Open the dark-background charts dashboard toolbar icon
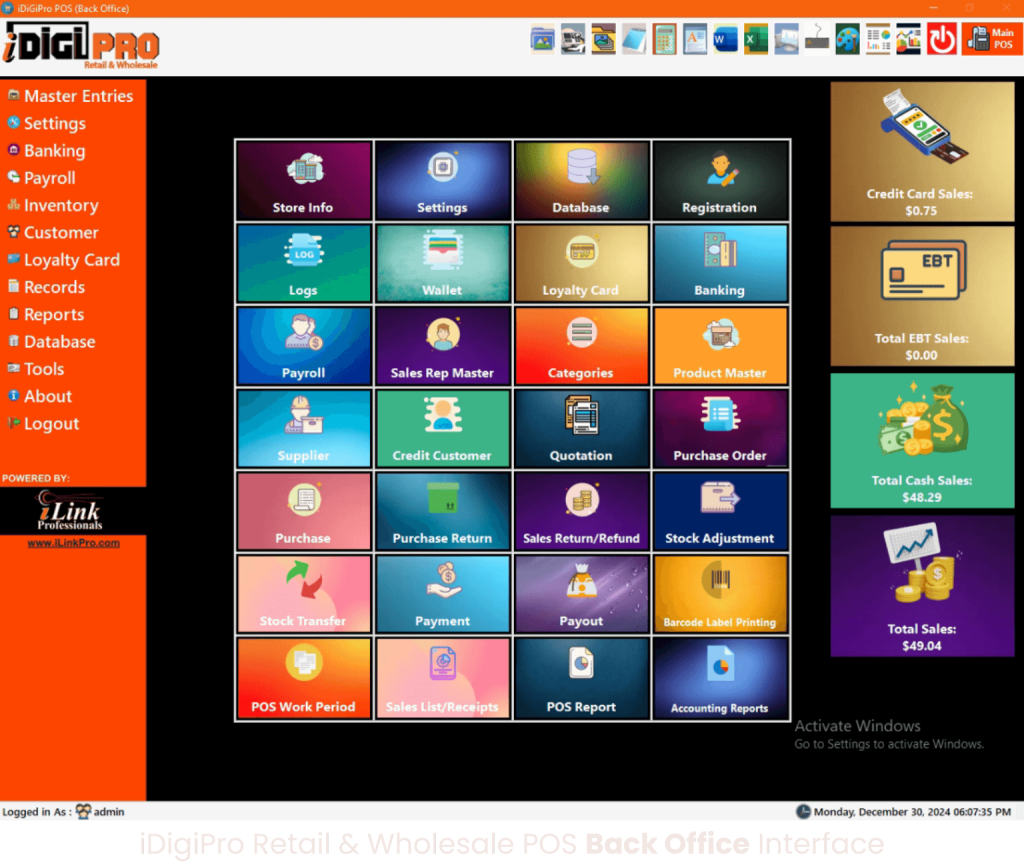The width and height of the screenshot is (1024, 867). (x=908, y=40)
